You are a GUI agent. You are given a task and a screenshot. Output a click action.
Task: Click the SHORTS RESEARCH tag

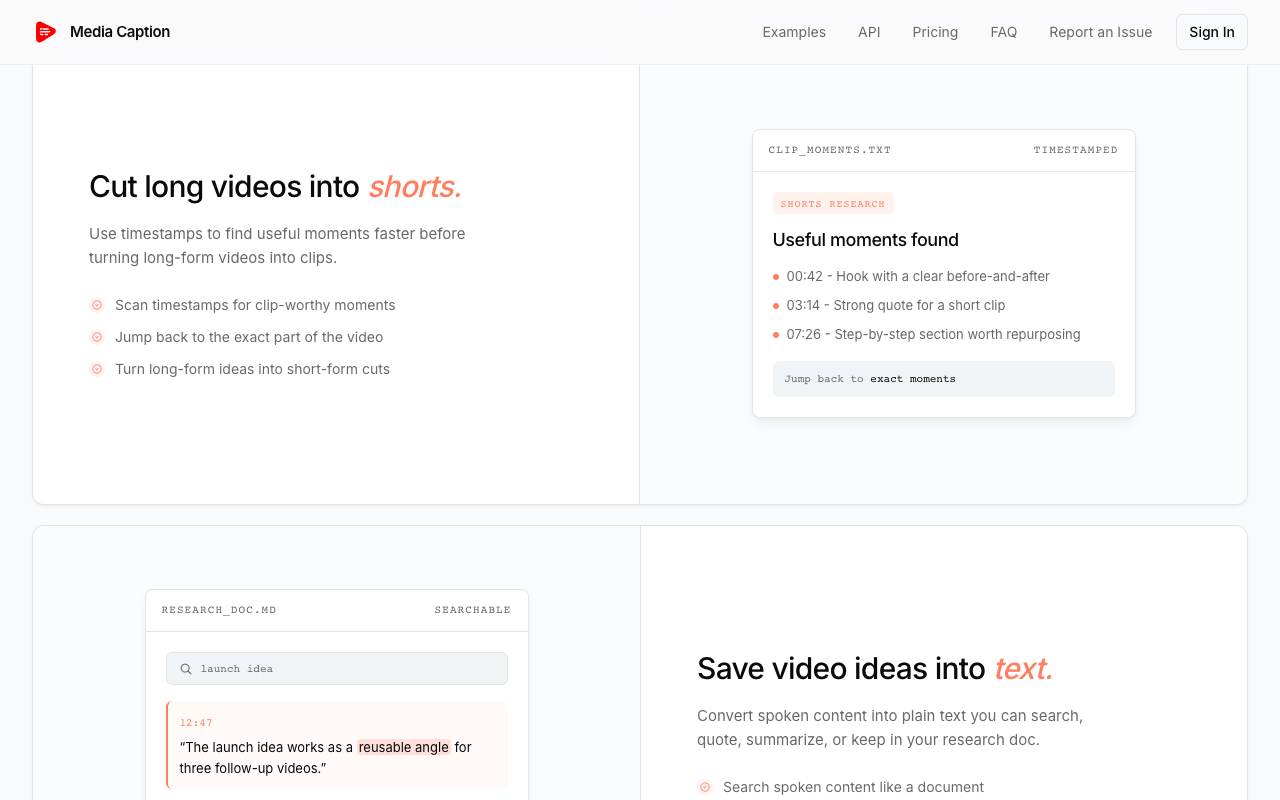click(833, 204)
